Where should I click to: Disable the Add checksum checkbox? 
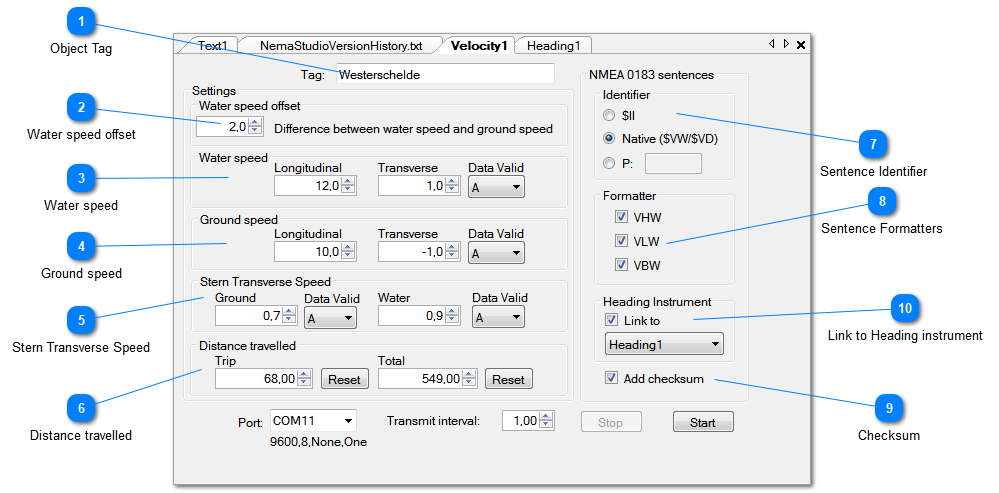(611, 378)
